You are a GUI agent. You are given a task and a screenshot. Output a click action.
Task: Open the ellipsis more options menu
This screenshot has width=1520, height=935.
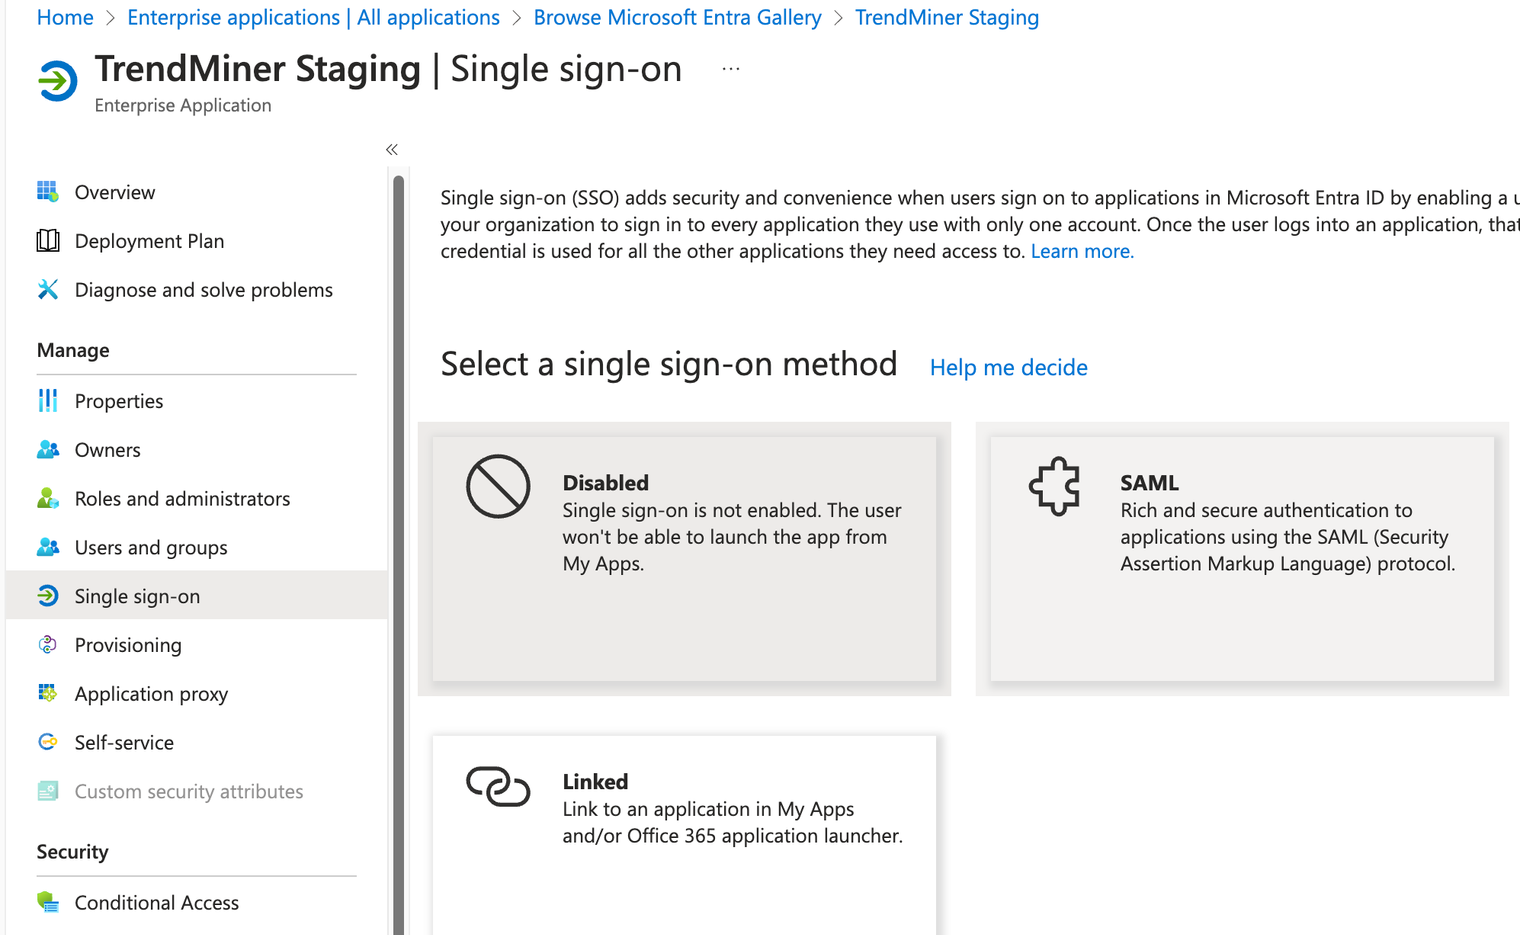pyautogui.click(x=731, y=69)
